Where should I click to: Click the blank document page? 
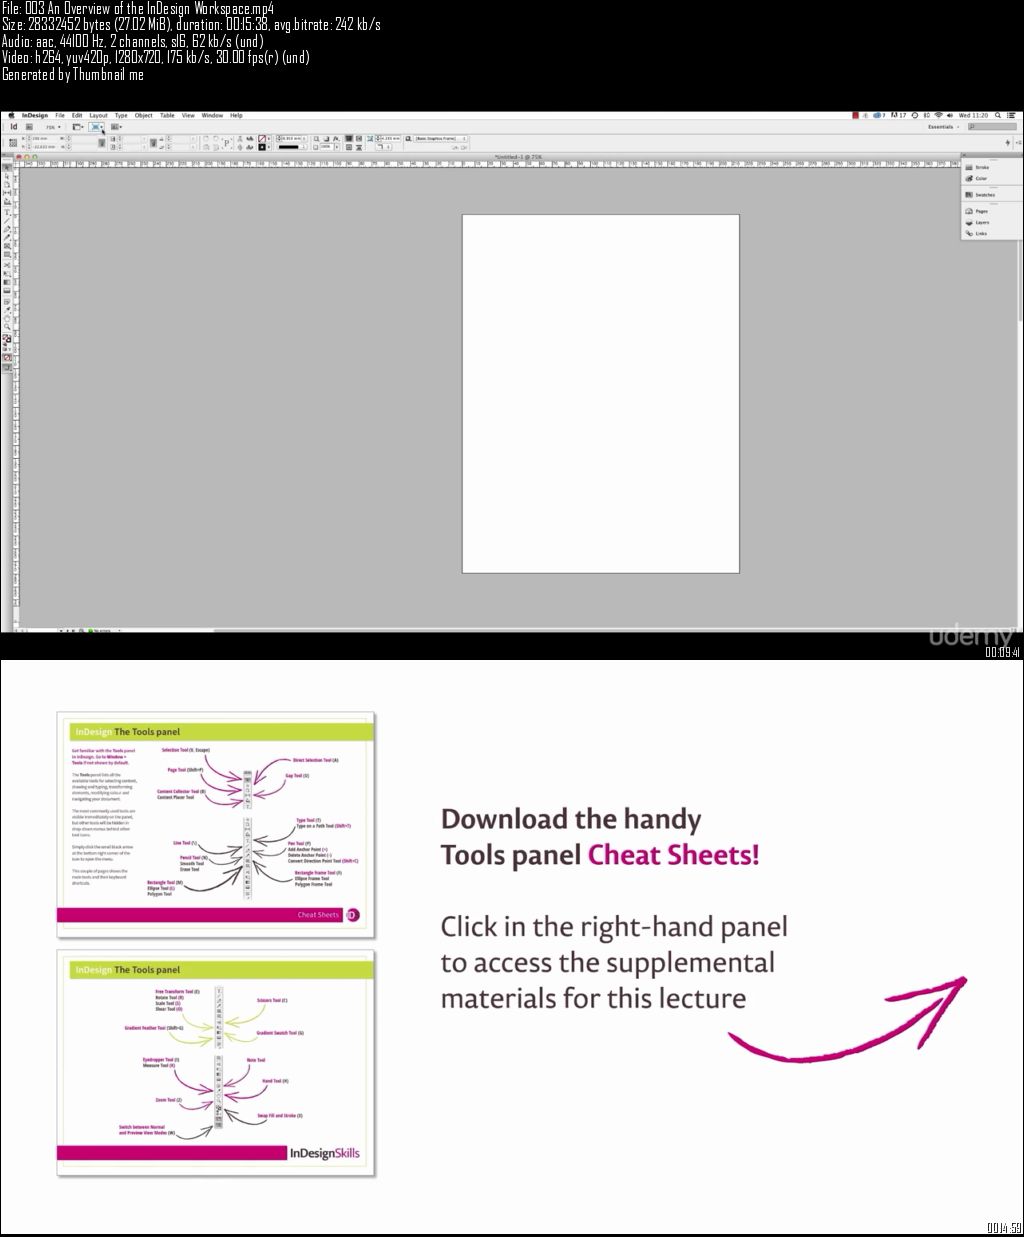click(x=600, y=393)
